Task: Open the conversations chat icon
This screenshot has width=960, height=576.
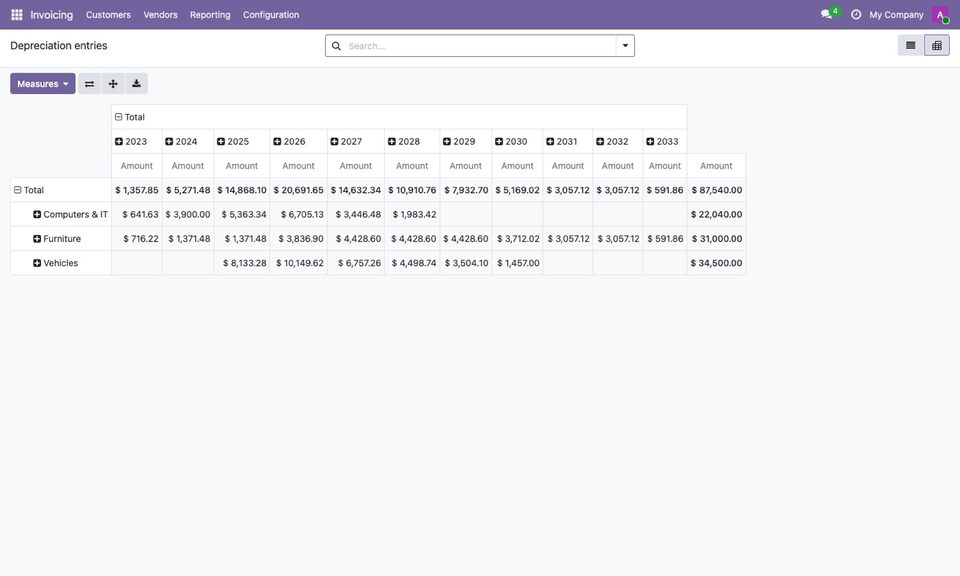Action: 829,13
